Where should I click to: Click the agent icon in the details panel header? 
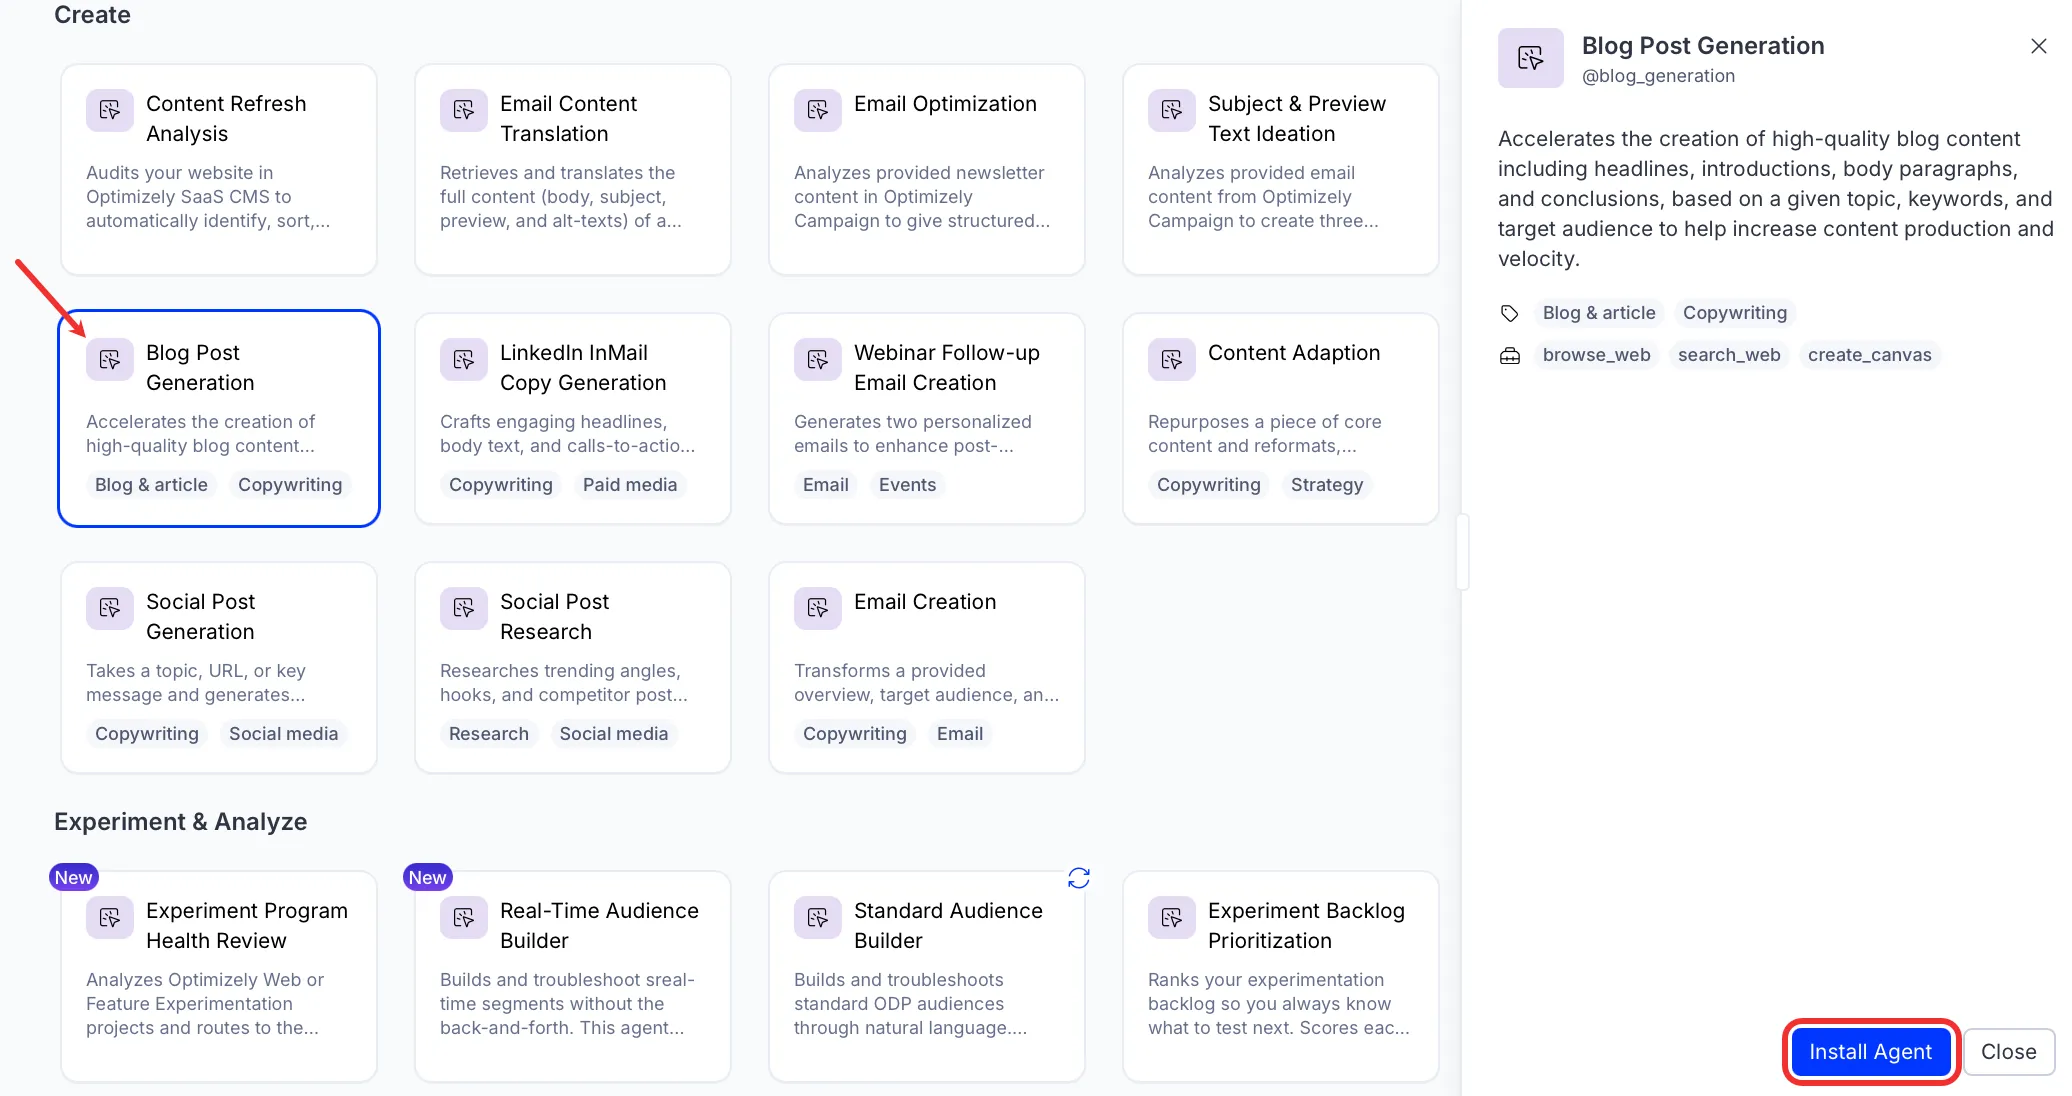tap(1531, 58)
